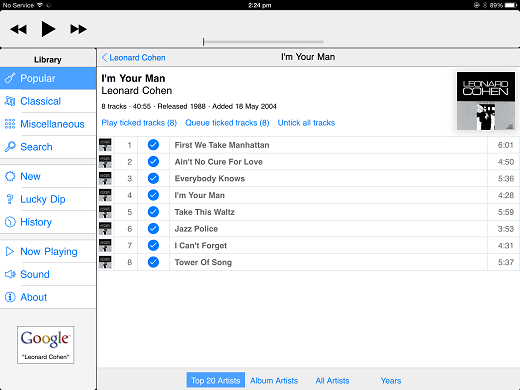
Task: Untick Tower Of Song
Action: (x=153, y=262)
